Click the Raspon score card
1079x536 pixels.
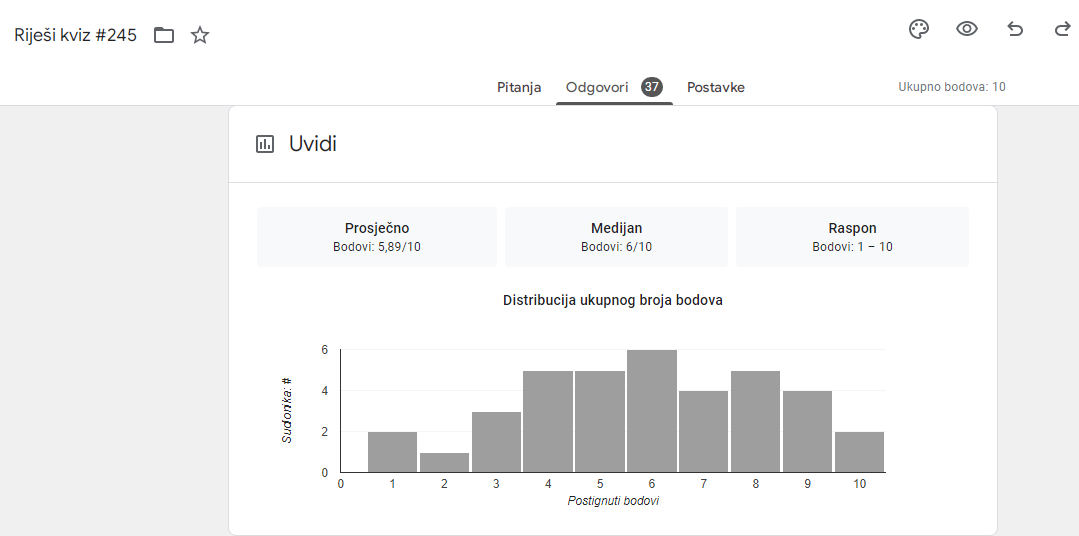click(x=852, y=237)
